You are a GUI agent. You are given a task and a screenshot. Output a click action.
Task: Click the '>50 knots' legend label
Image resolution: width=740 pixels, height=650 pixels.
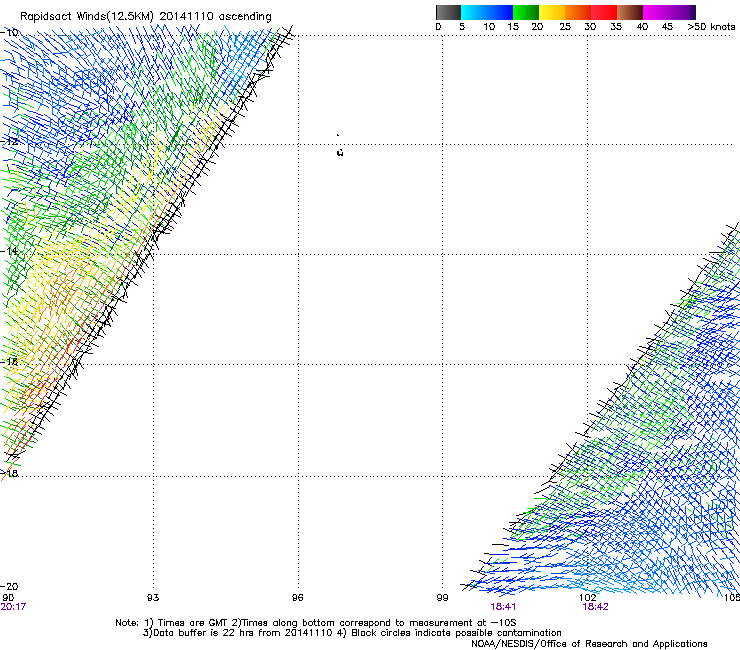point(711,27)
